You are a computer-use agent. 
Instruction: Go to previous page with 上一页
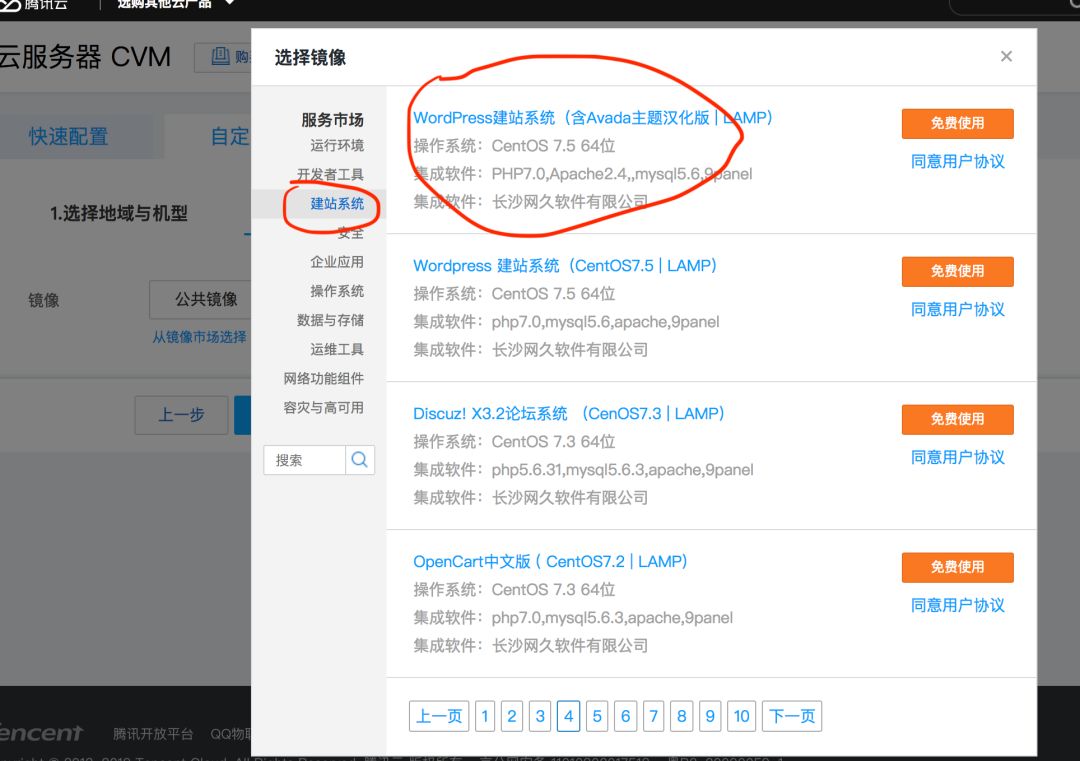[439, 716]
